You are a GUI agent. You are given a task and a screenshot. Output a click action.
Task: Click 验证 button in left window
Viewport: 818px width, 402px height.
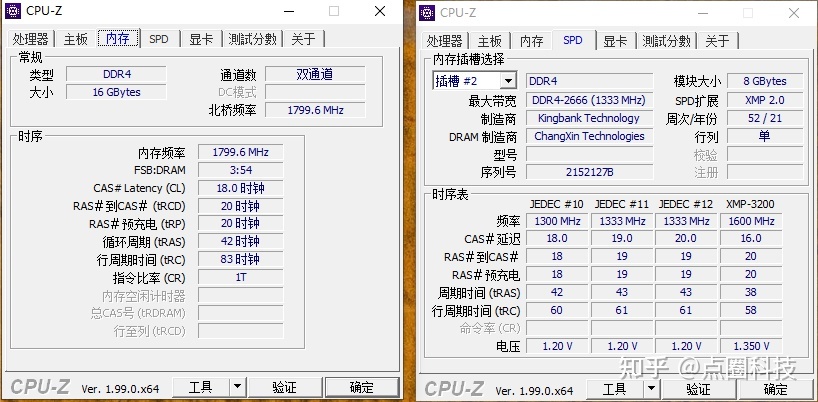(284, 387)
